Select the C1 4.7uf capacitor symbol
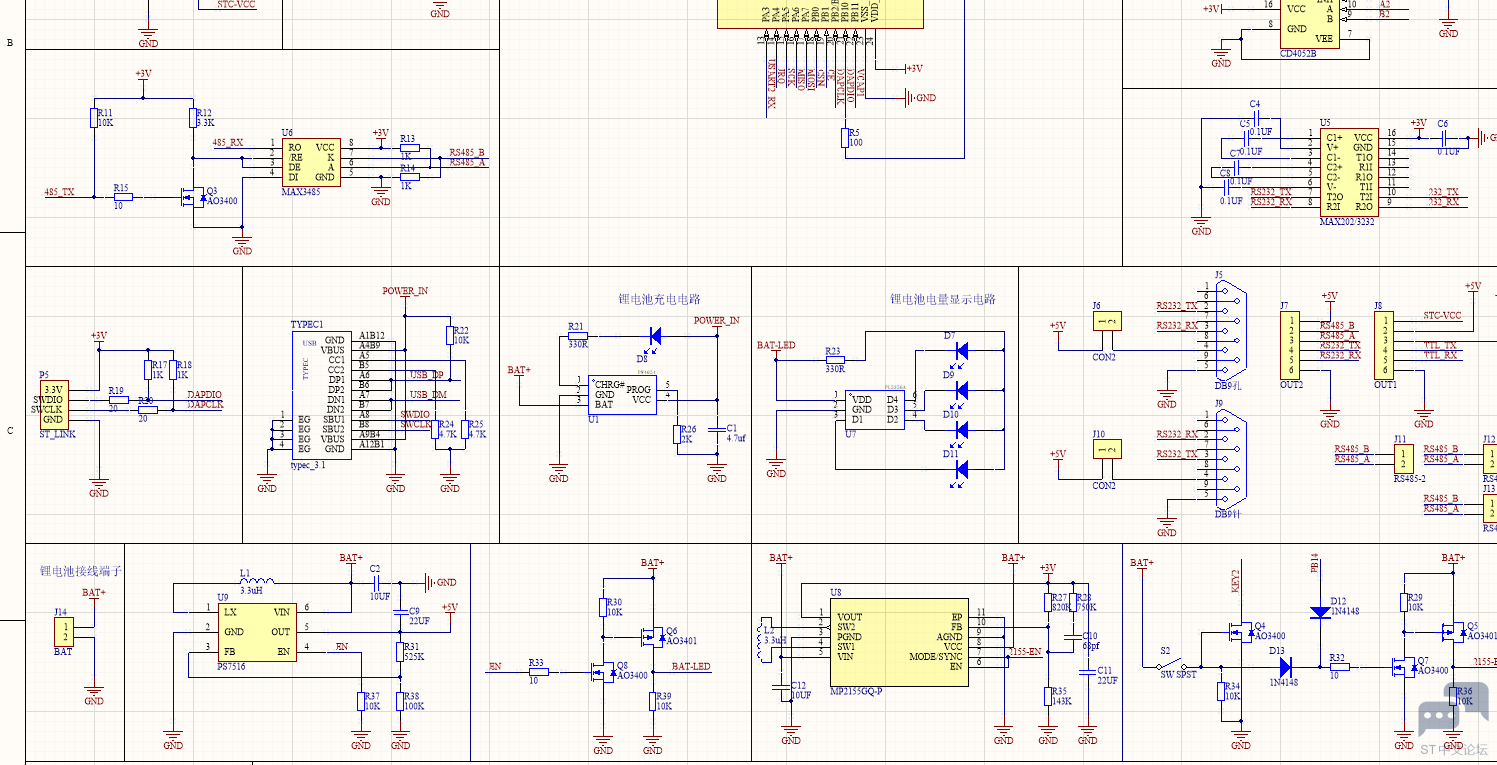 [x=717, y=429]
